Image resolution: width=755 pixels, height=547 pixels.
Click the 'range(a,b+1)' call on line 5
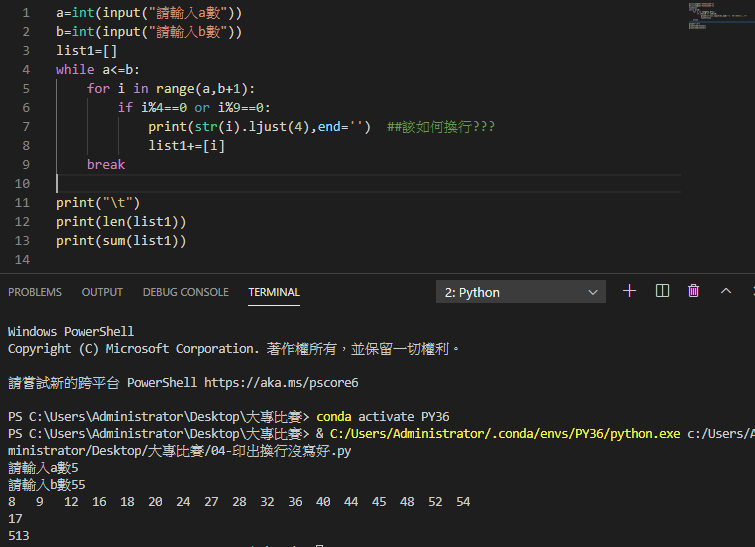tap(202, 89)
